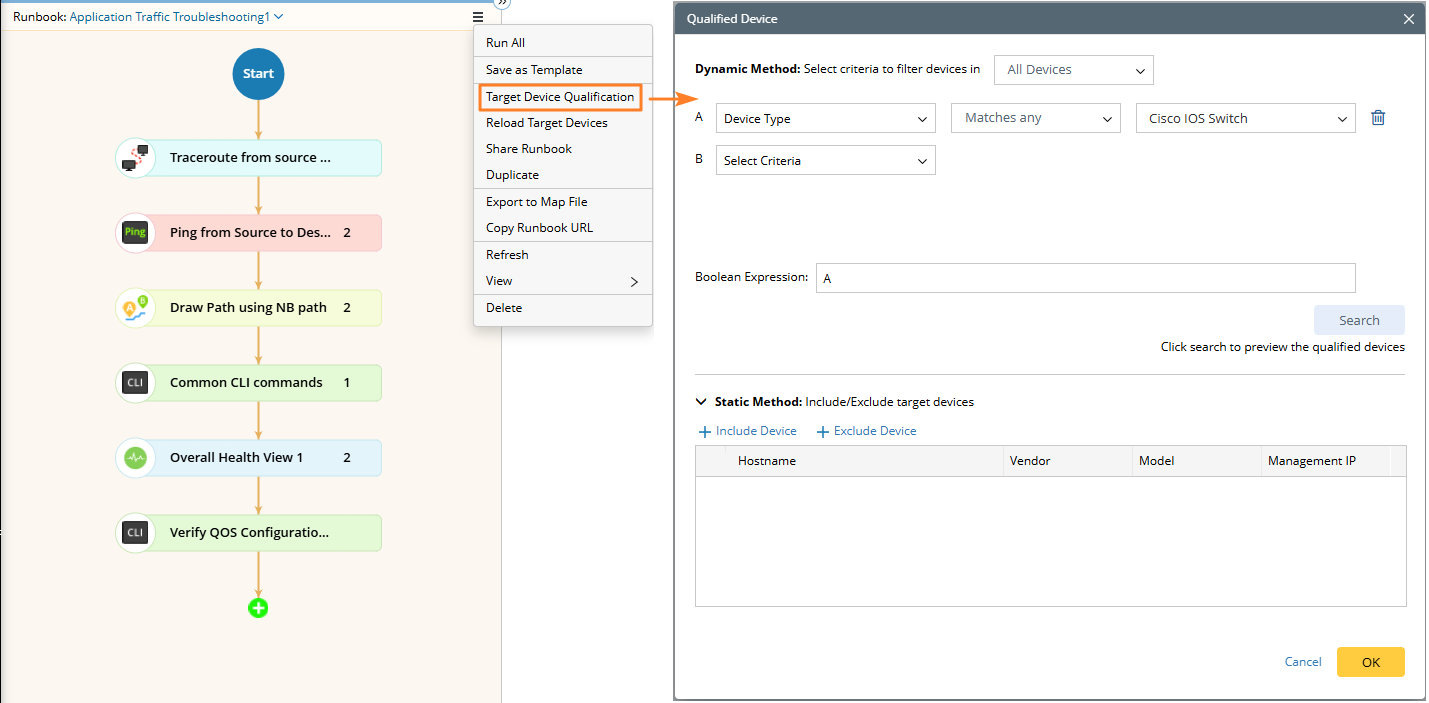Click the Overall Health View icon
The width and height of the screenshot is (1429, 703).
(135, 458)
